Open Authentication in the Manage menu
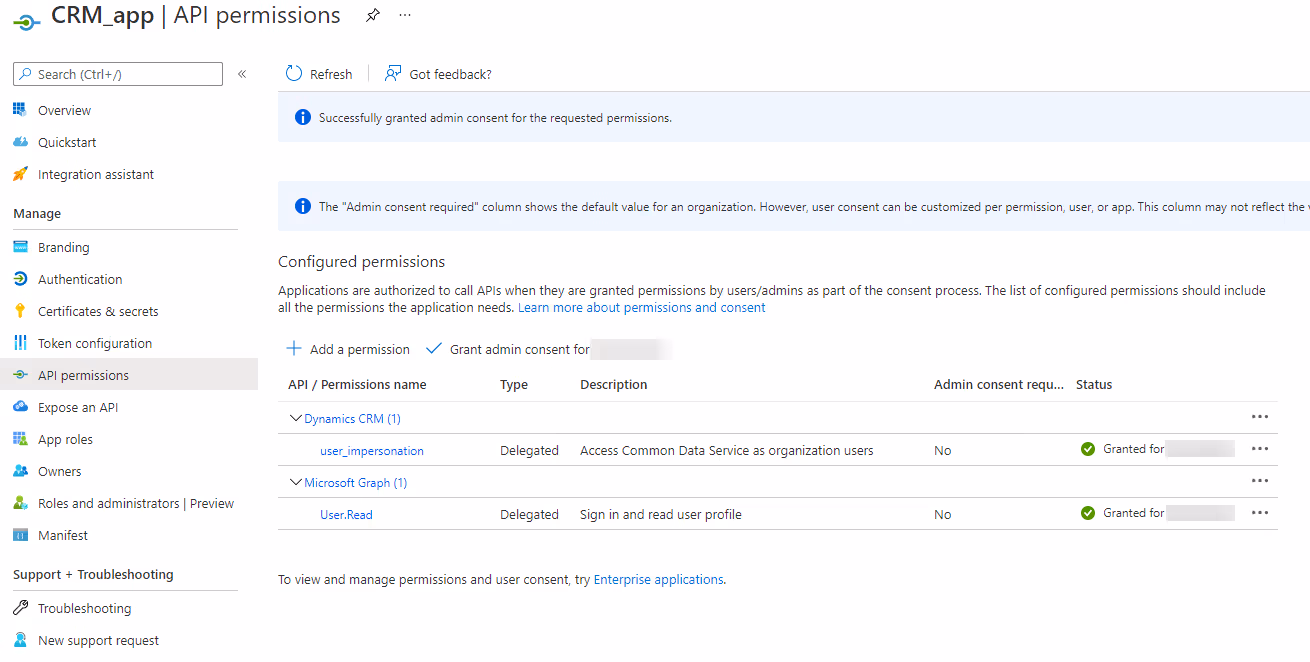The image size is (1310, 662). click(80, 279)
